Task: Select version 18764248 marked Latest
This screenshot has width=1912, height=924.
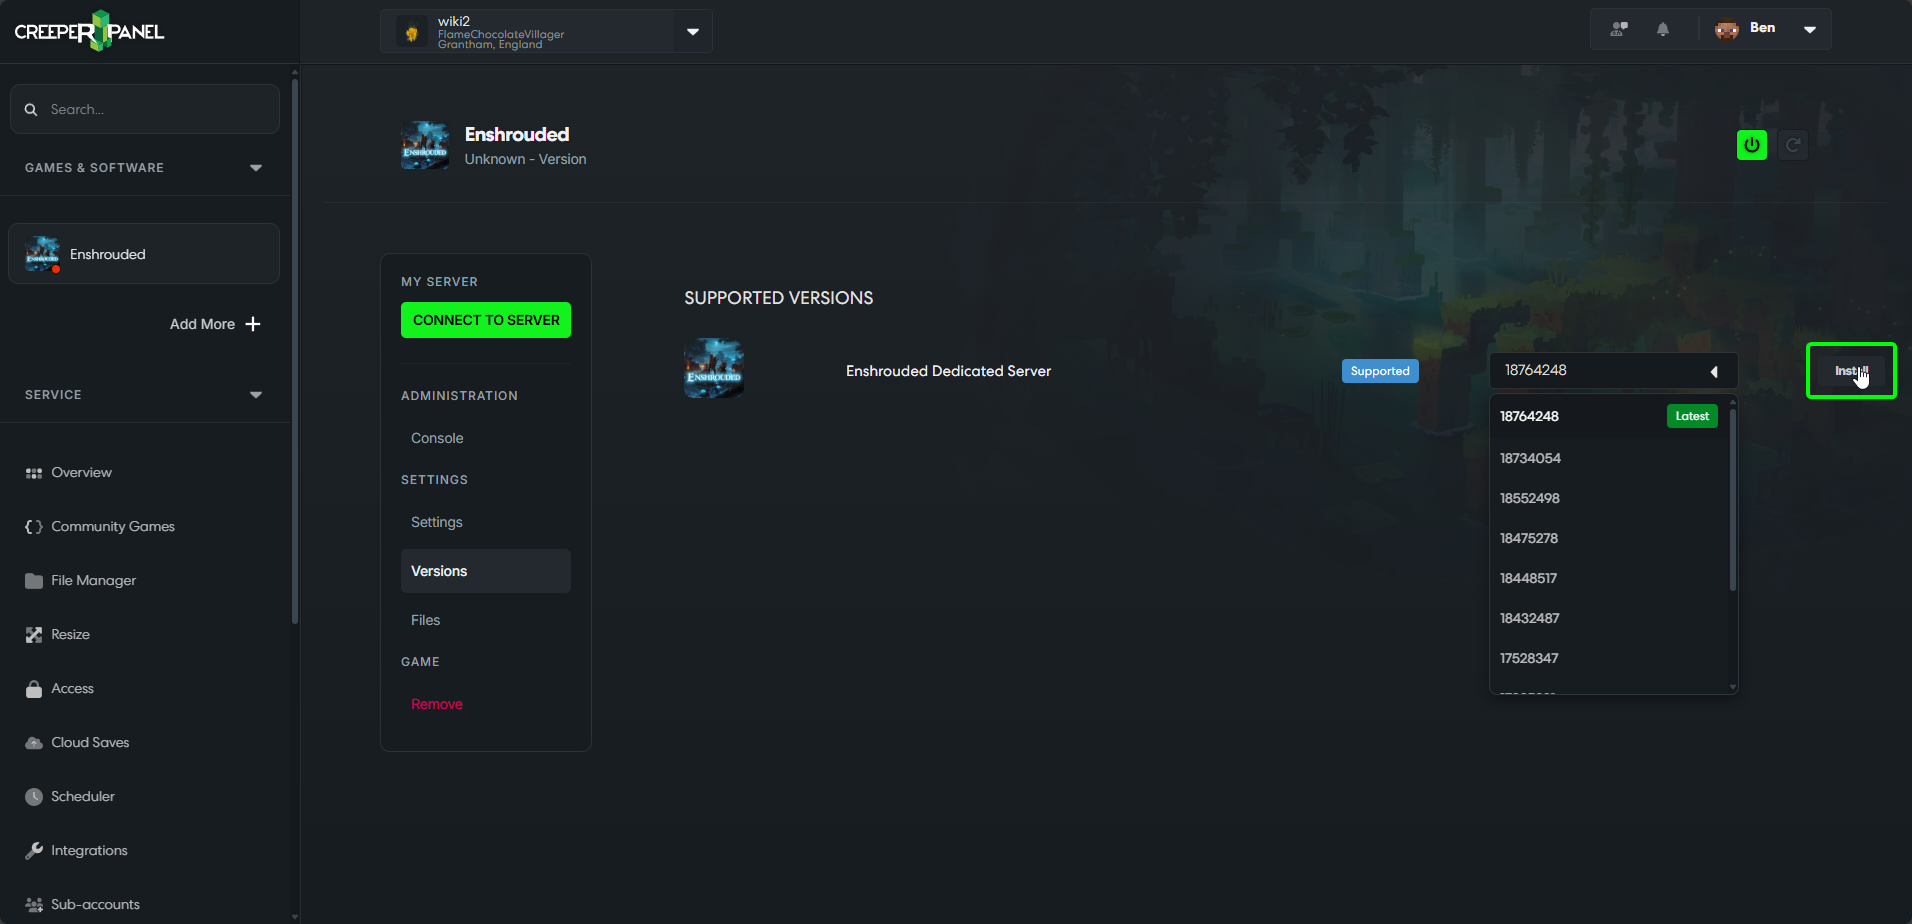Action: pos(1609,416)
